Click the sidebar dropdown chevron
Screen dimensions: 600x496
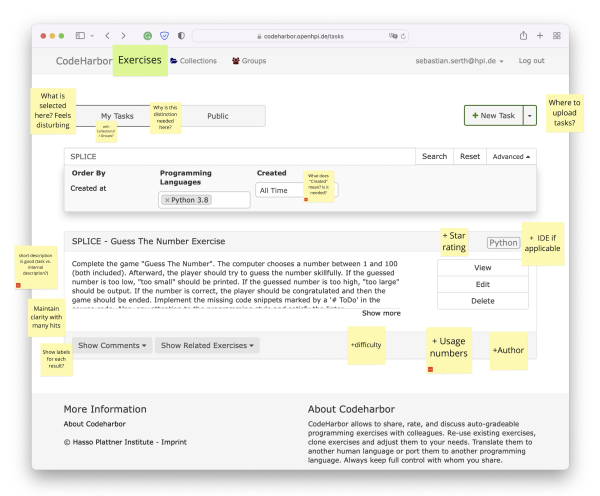(x=92, y=36)
